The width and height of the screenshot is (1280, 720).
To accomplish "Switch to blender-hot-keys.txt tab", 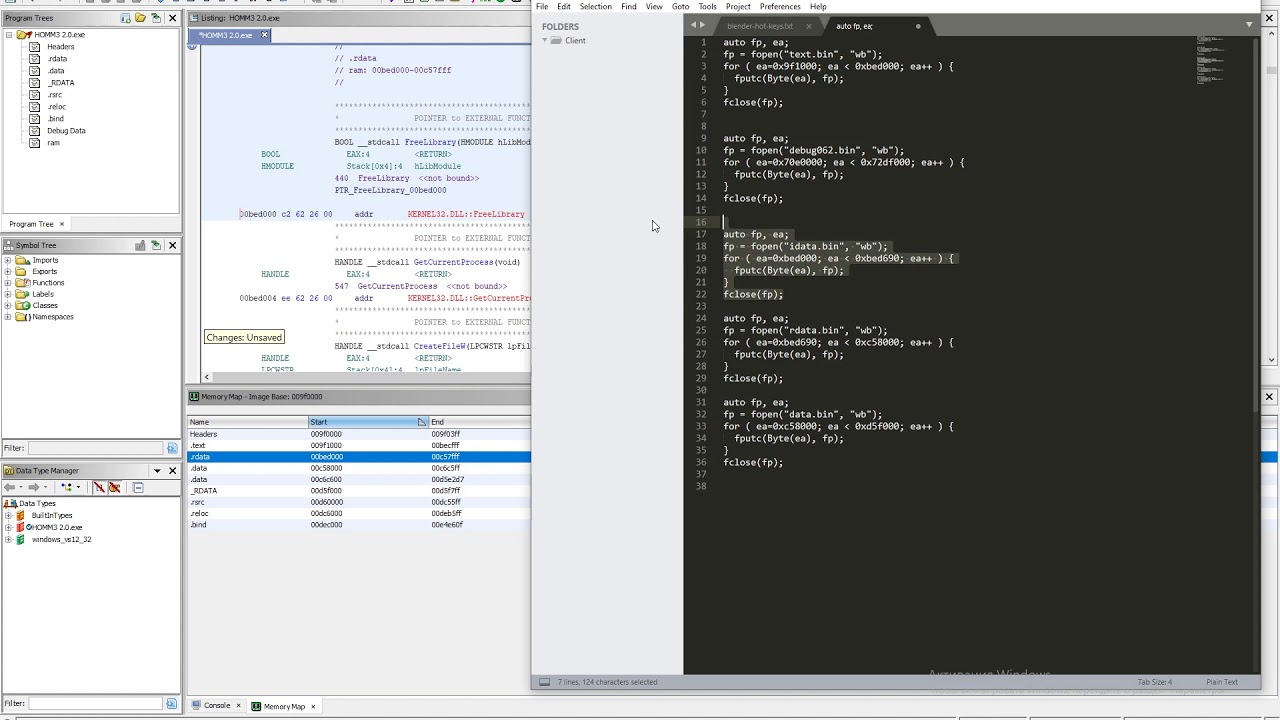I will point(760,26).
